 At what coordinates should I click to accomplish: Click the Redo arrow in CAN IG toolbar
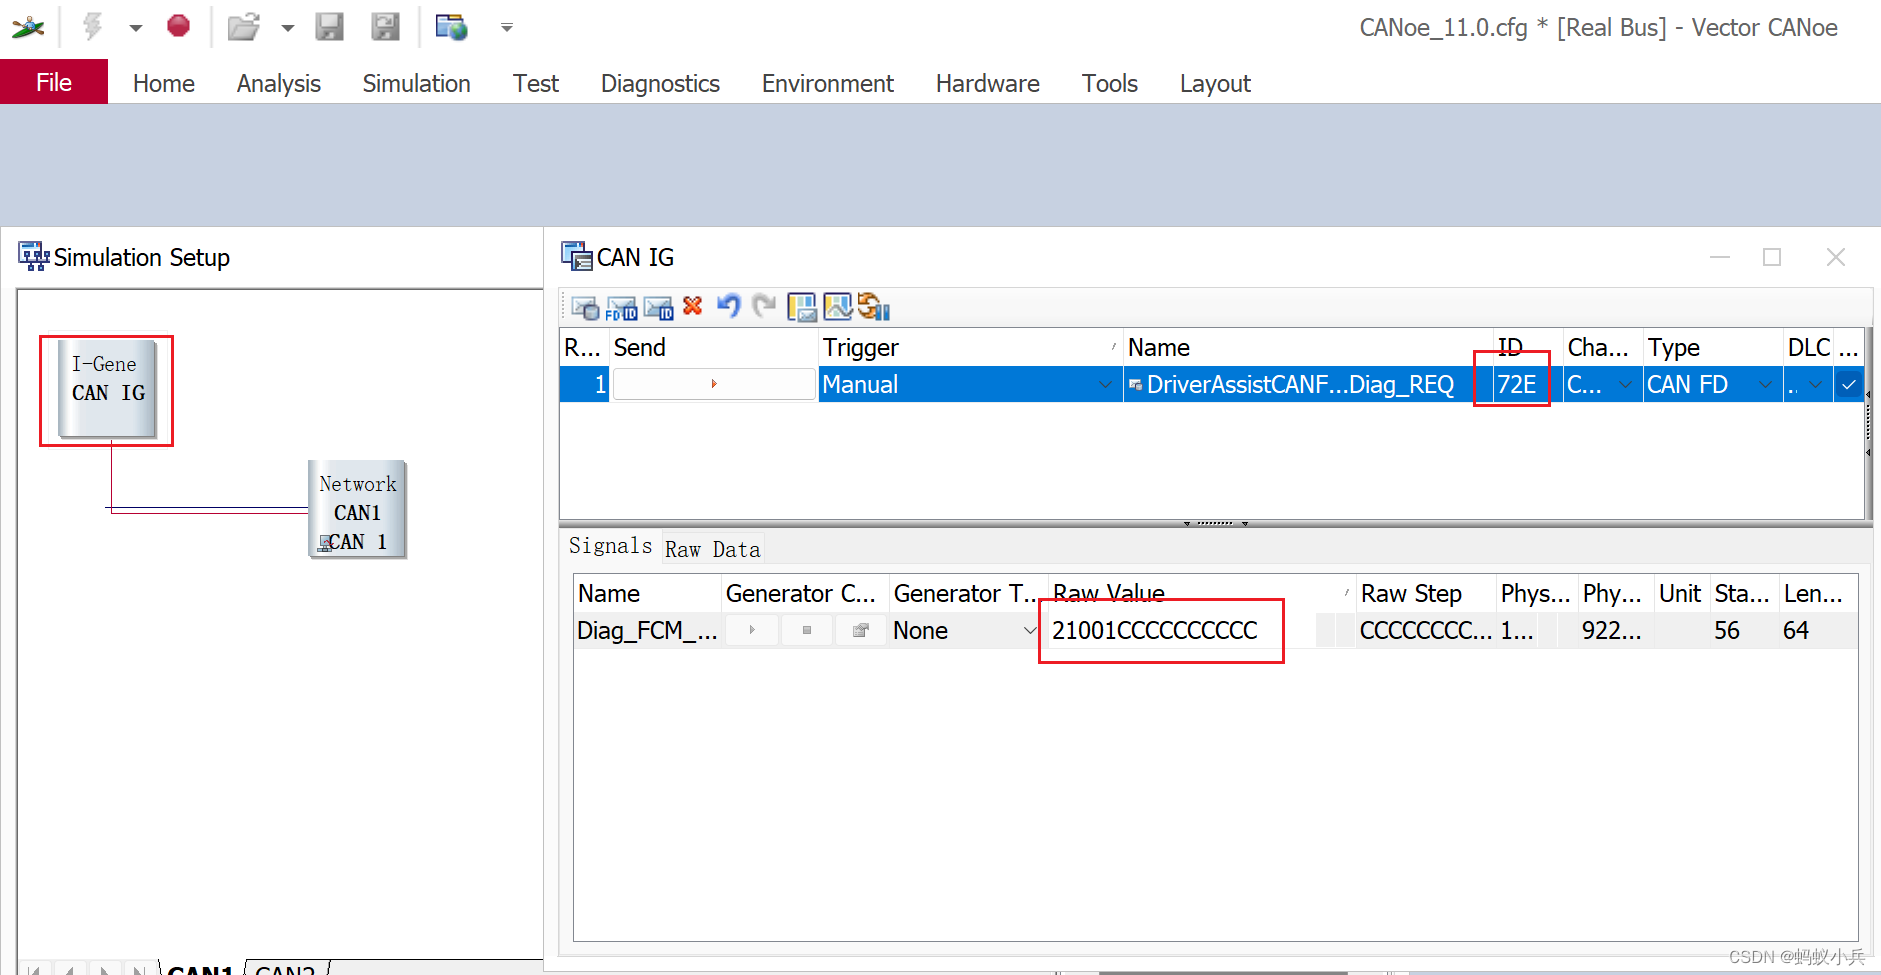tap(764, 306)
